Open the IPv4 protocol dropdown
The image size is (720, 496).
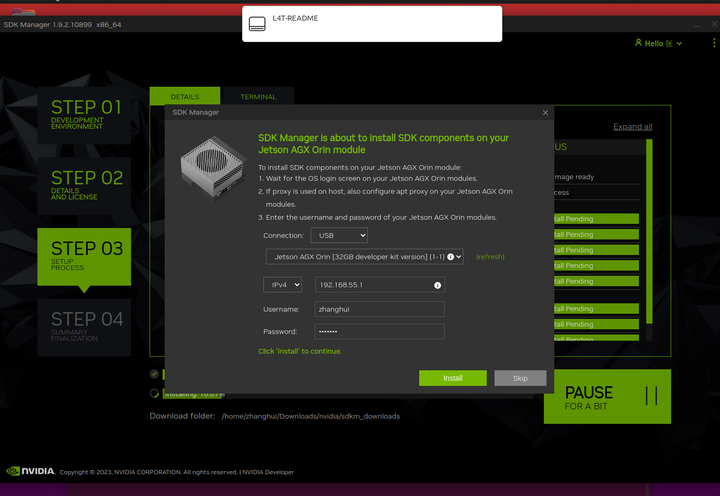(282, 285)
